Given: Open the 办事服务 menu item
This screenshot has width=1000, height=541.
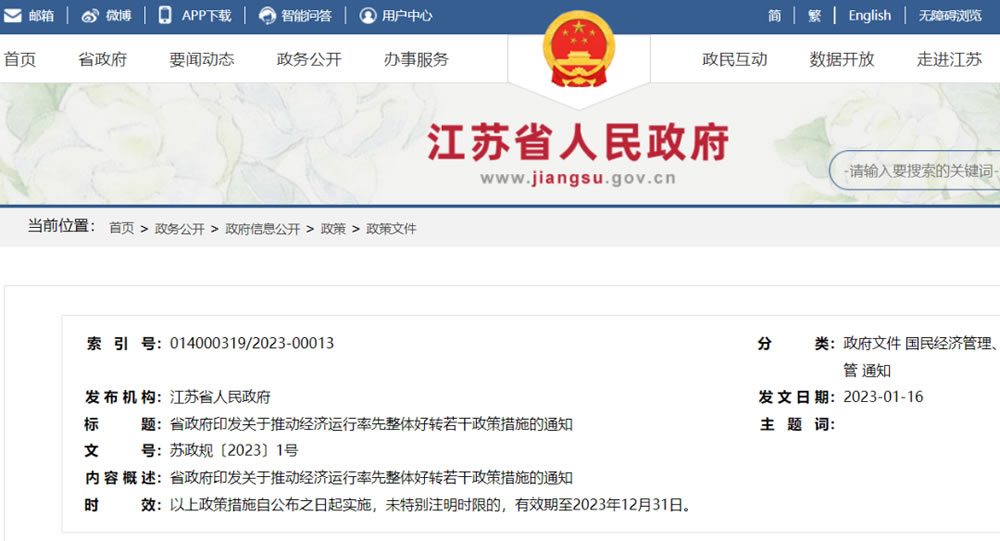Looking at the screenshot, I should point(416,59).
